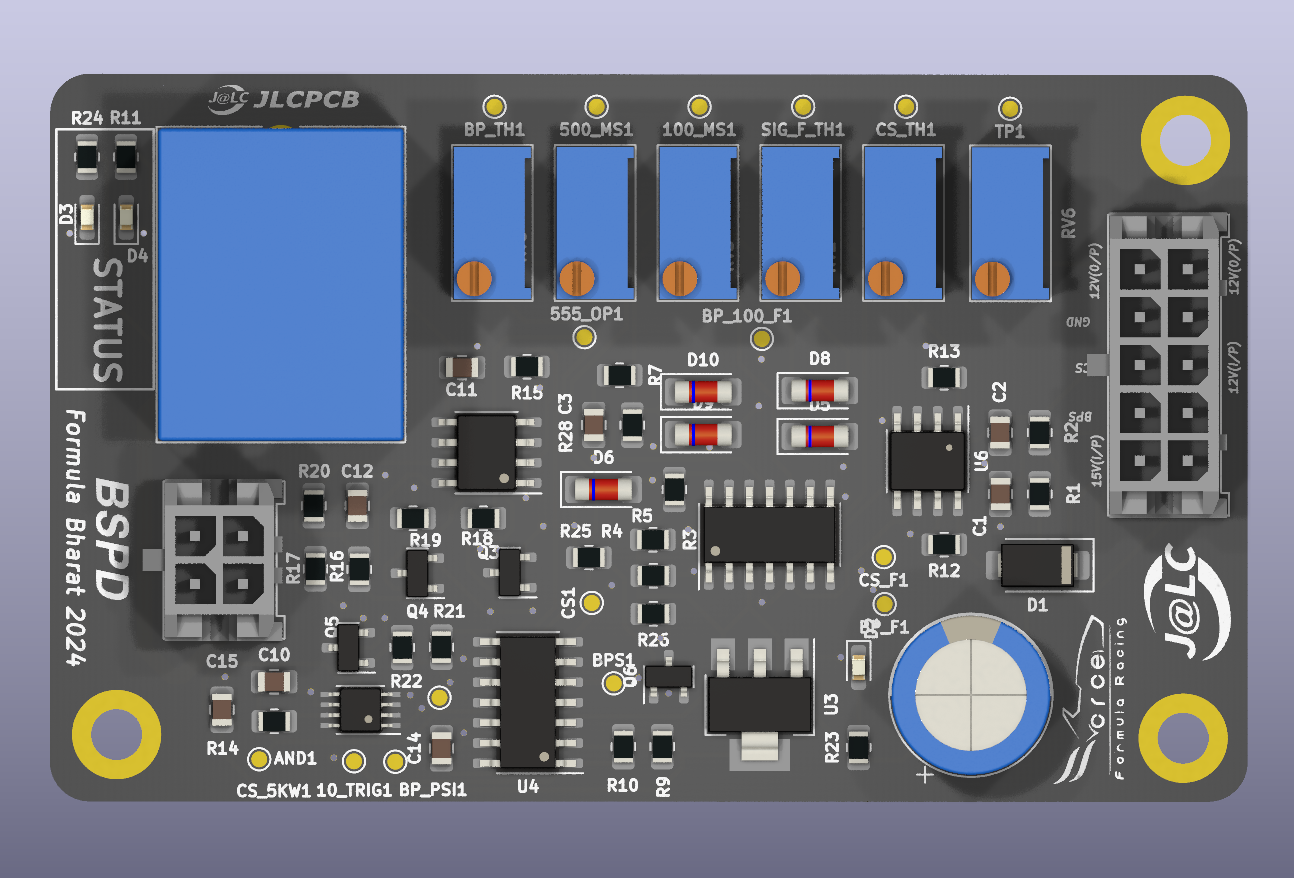The height and width of the screenshot is (878, 1294).
Task: Click the BPS1 test pad
Action: [614, 683]
